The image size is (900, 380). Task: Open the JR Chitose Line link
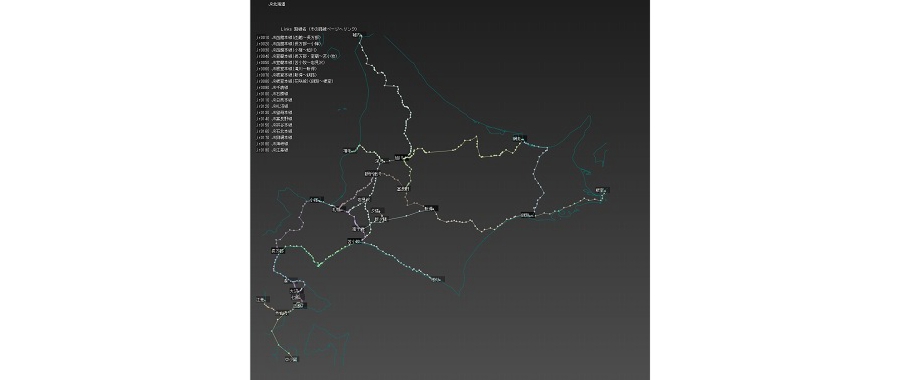[x=273, y=88]
